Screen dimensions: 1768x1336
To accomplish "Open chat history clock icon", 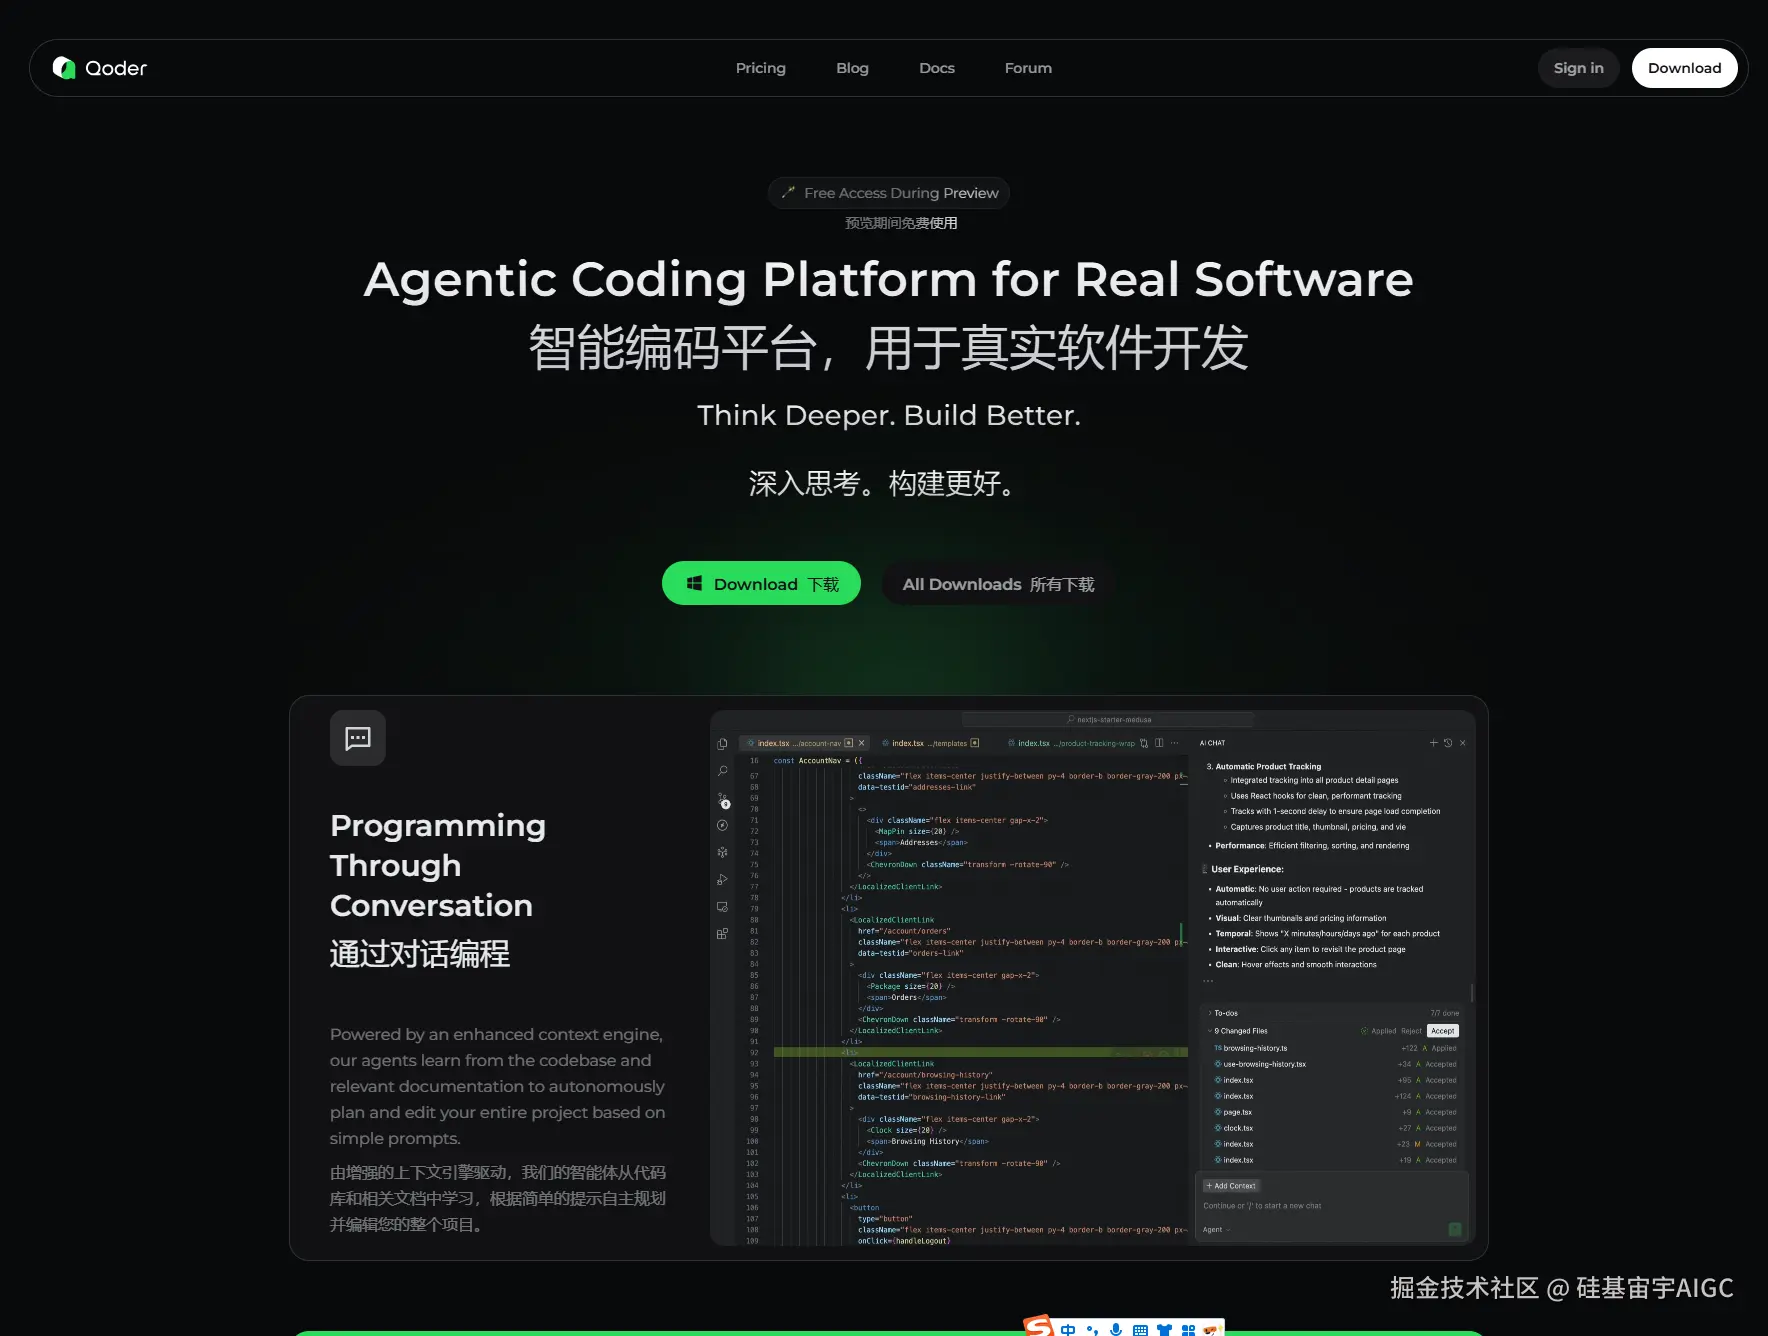I will point(1447,743).
